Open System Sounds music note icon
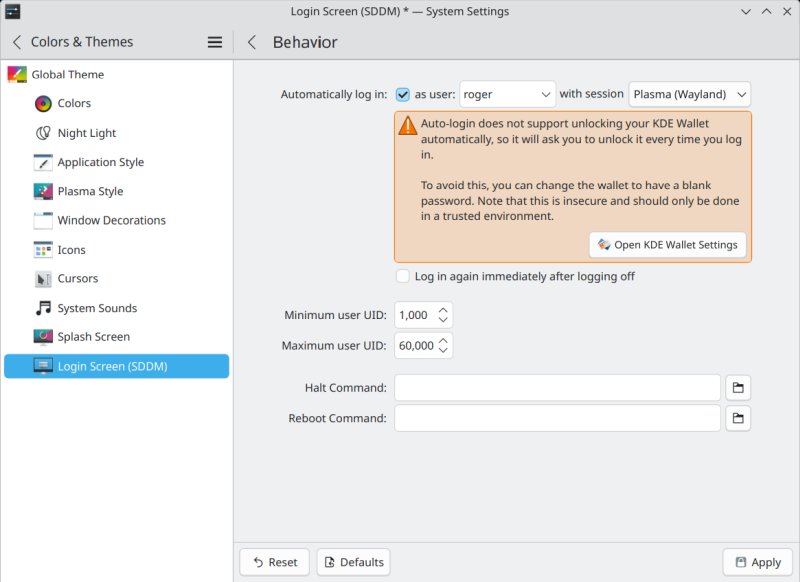 pos(43,308)
